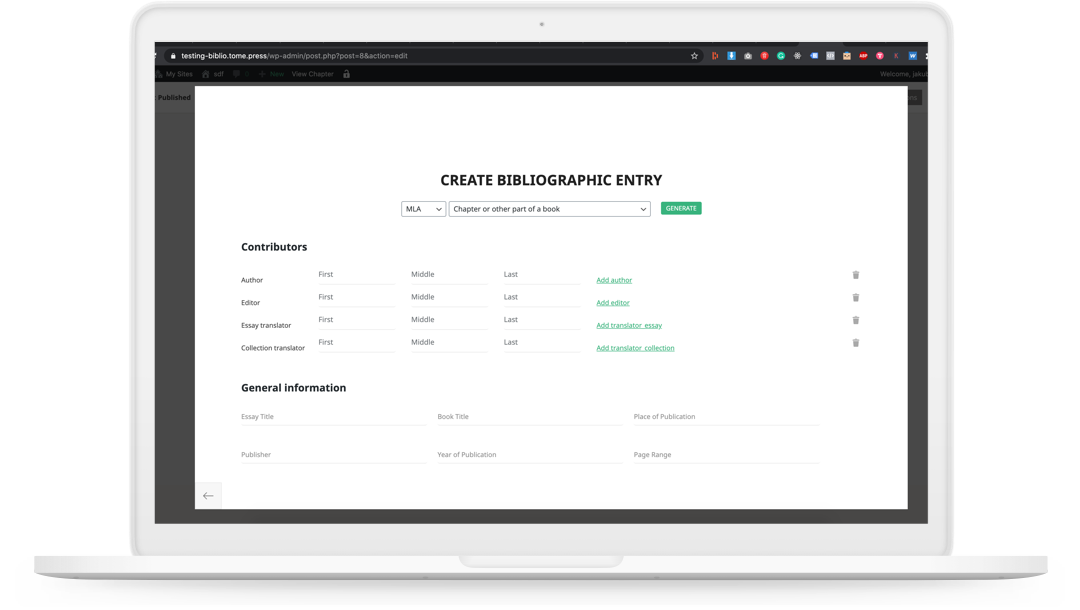
Task: Click the comments bubble in the admin toolbar
Action: coord(236,73)
